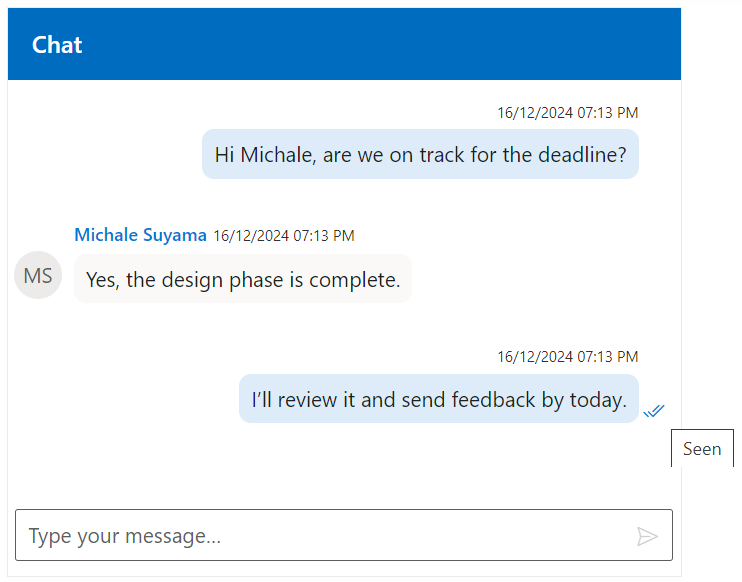Image resolution: width=742 pixels, height=582 pixels.
Task: Click the Seen tooltip label
Action: point(702,449)
